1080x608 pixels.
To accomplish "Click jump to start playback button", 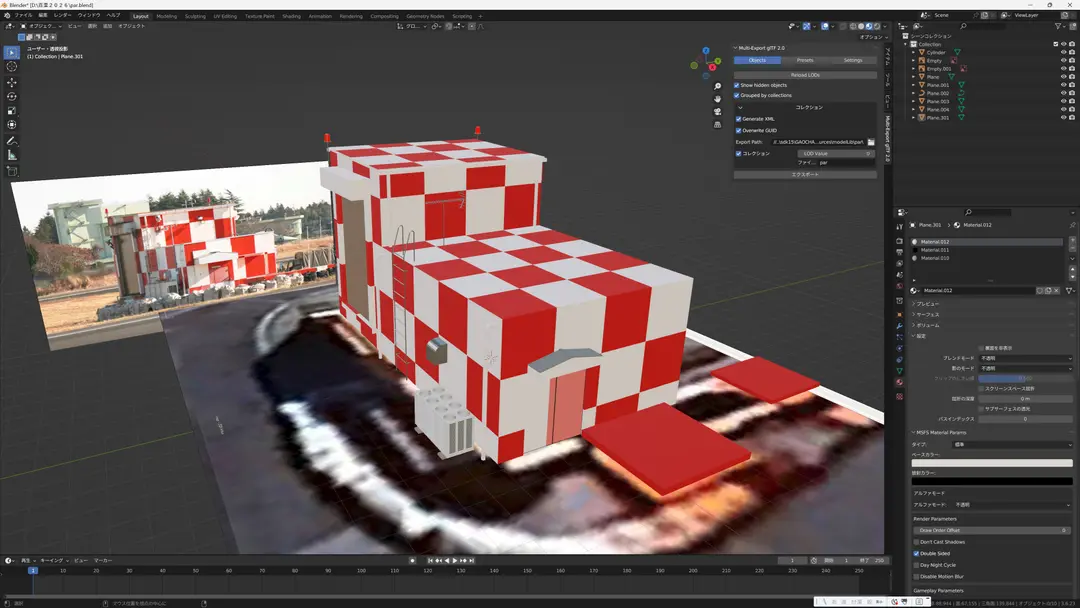I will point(430,560).
